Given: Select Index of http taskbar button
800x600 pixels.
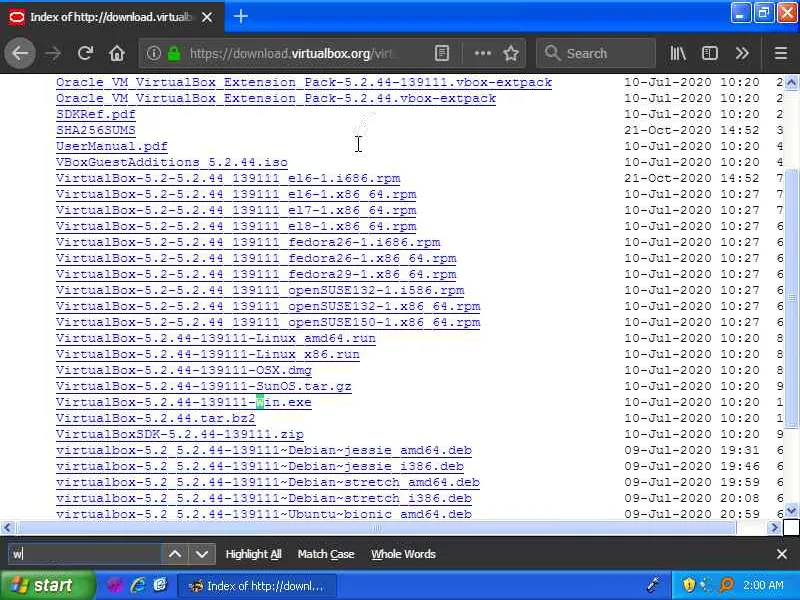Looking at the screenshot, I should click(x=257, y=586).
